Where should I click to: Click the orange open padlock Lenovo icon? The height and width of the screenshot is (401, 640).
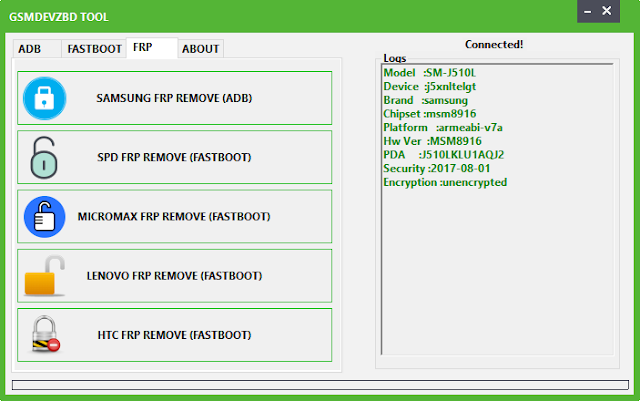tap(44, 276)
